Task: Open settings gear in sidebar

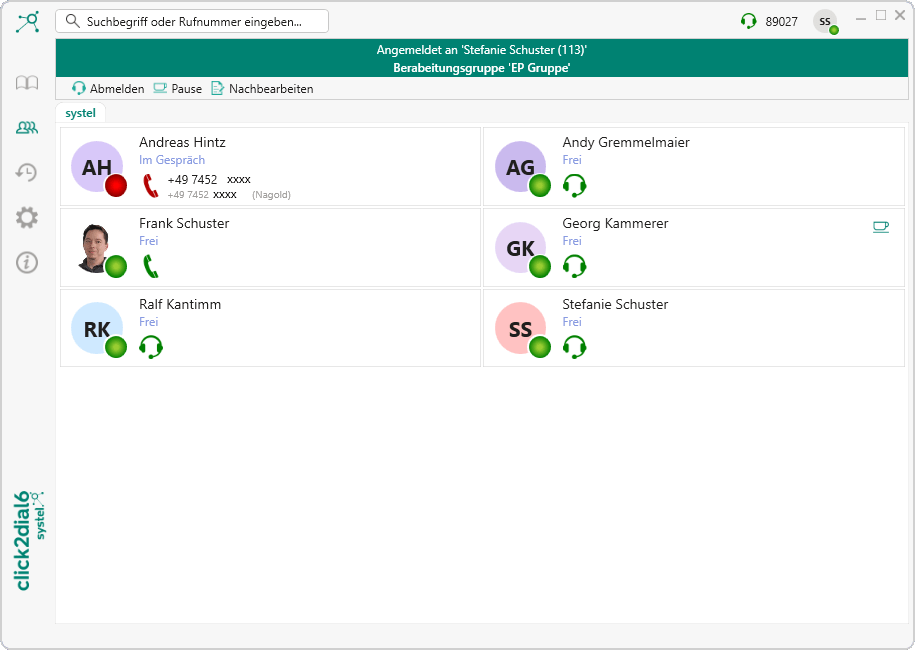Action: coord(27,217)
